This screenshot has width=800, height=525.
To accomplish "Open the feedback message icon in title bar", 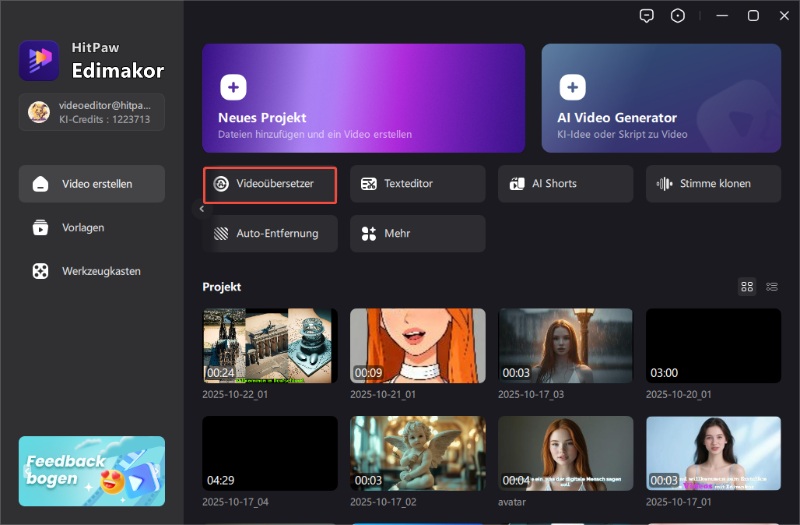I will [x=646, y=16].
